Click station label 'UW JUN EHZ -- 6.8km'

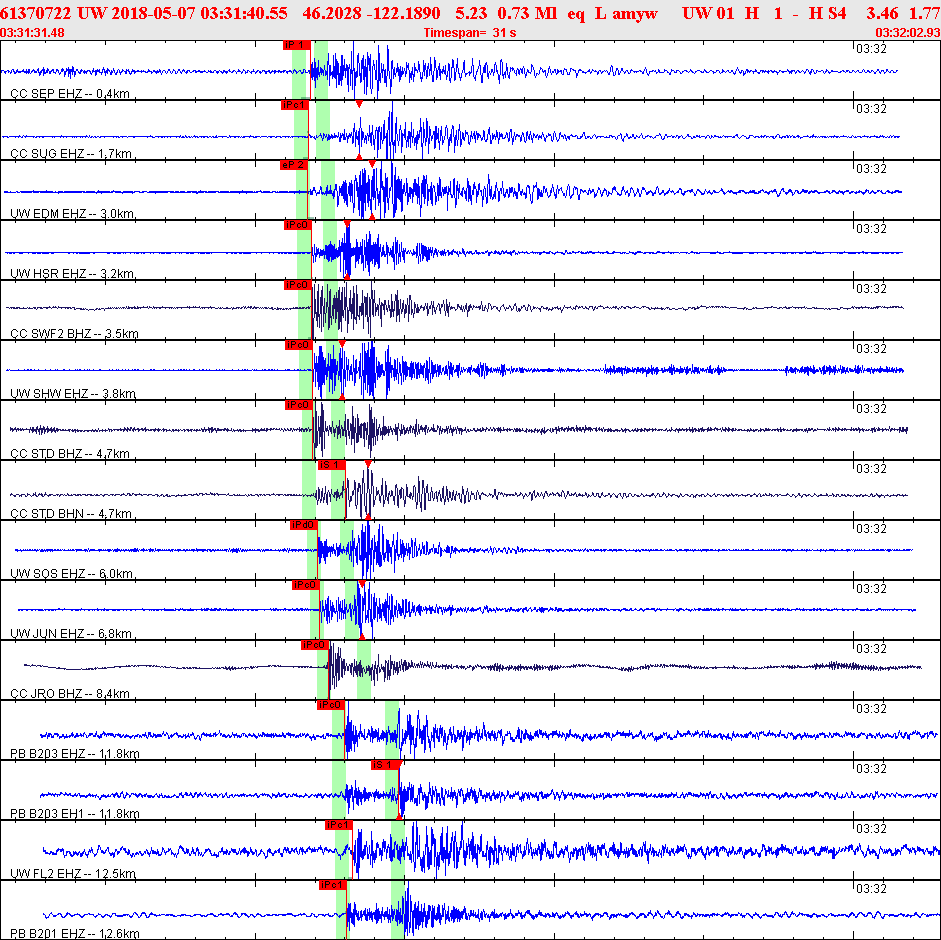(71, 634)
